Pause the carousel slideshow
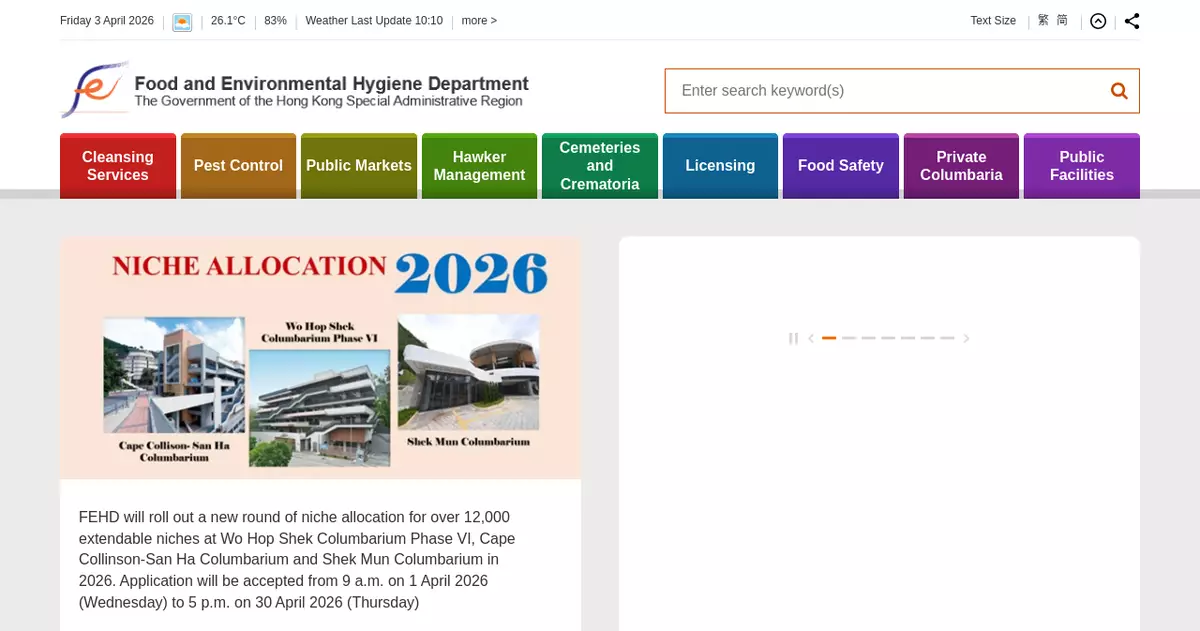This screenshot has height=631, width=1200. click(793, 339)
